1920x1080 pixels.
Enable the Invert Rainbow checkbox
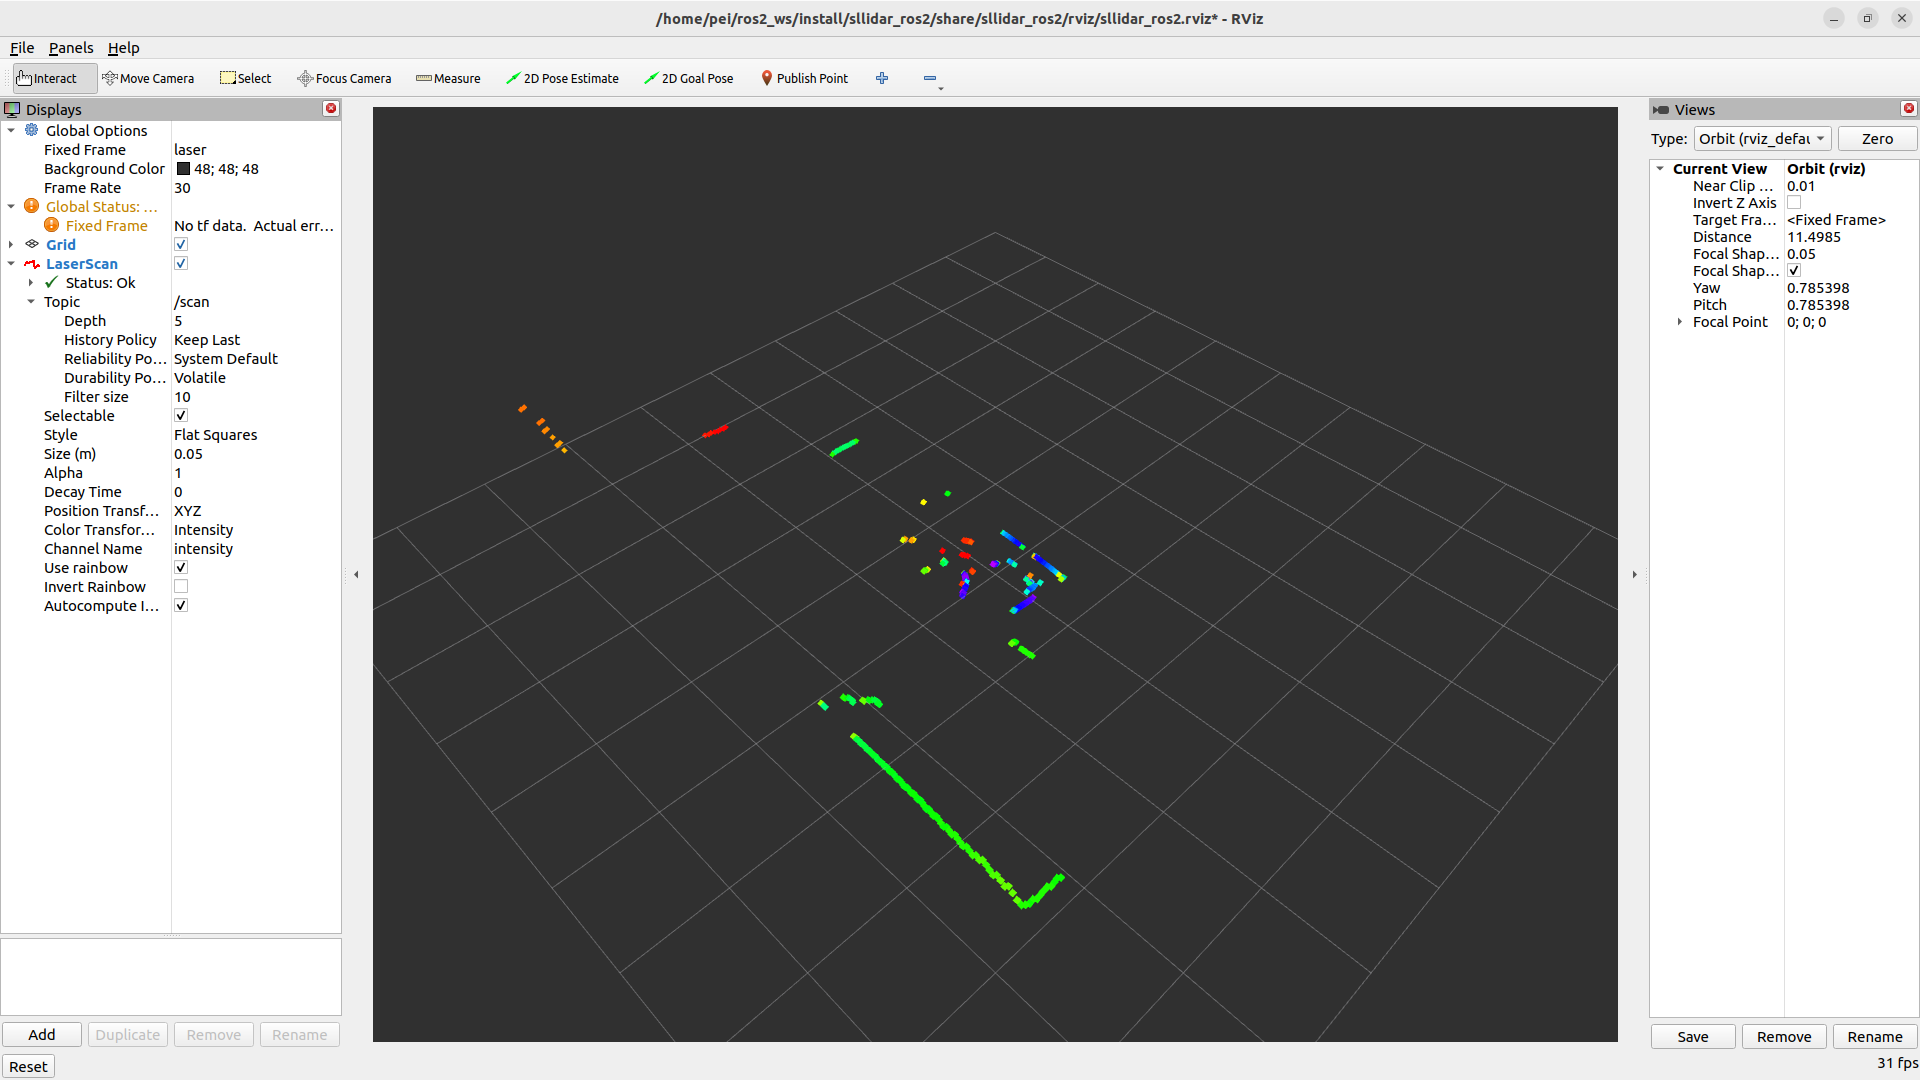(181, 587)
